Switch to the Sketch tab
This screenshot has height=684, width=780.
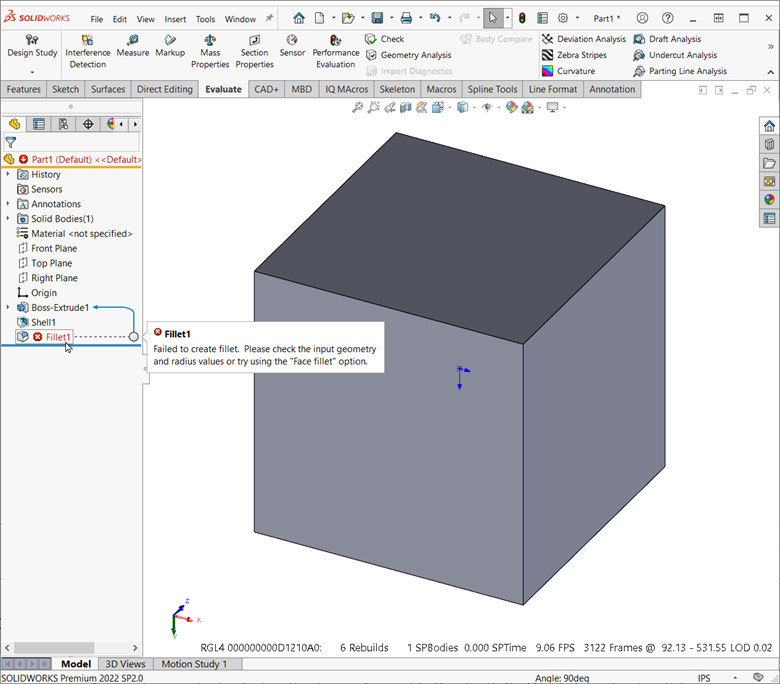(66, 90)
